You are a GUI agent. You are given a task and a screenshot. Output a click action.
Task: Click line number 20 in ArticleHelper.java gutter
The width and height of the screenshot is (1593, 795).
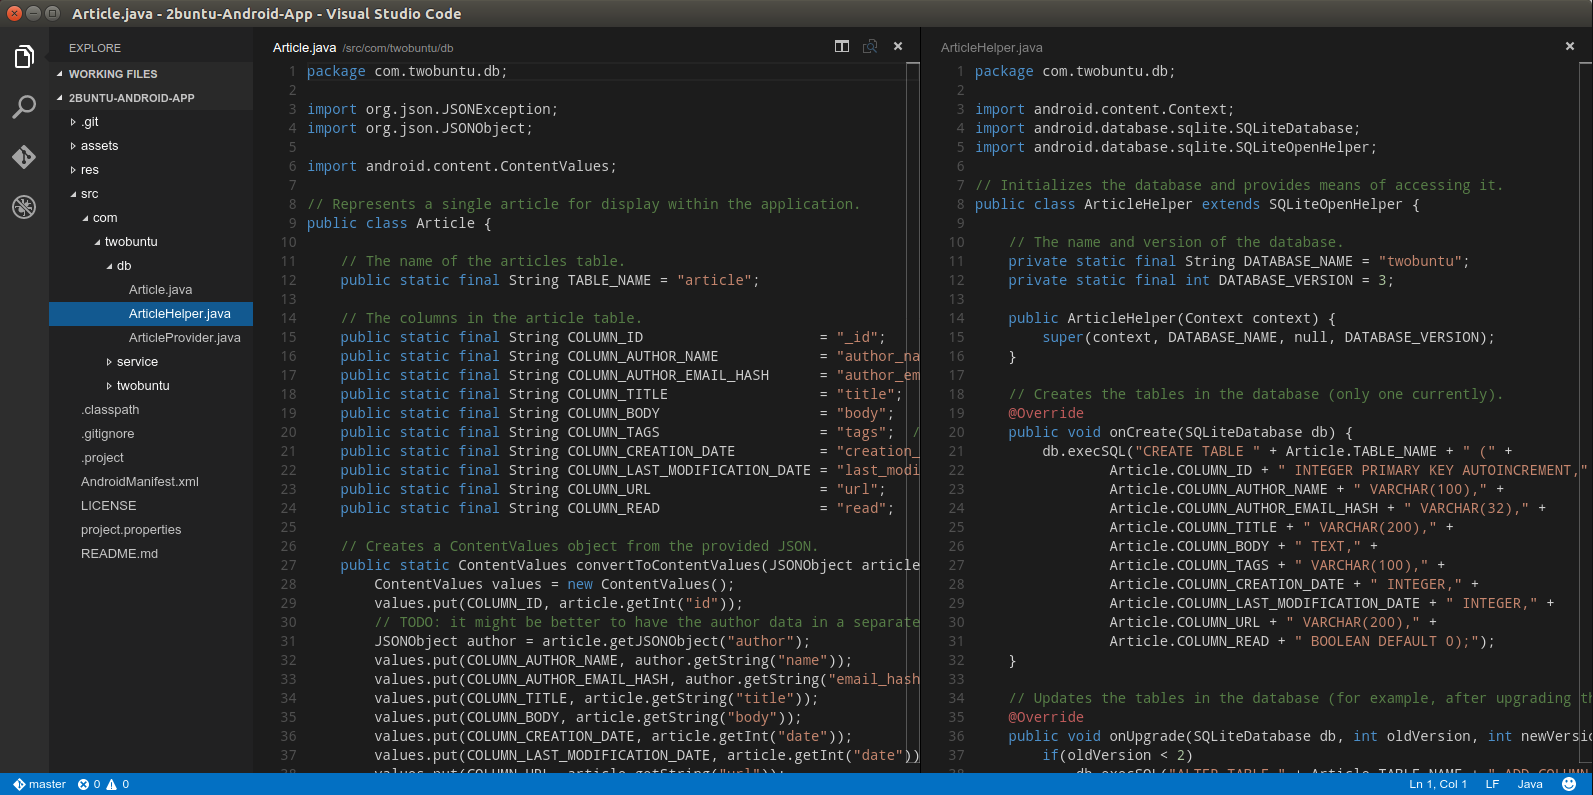point(956,432)
